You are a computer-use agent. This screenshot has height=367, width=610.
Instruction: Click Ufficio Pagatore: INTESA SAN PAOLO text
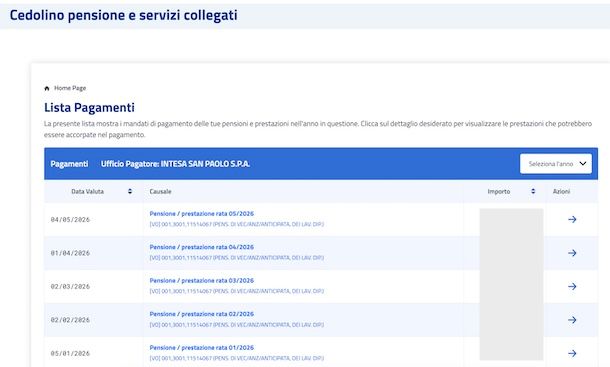175,164
